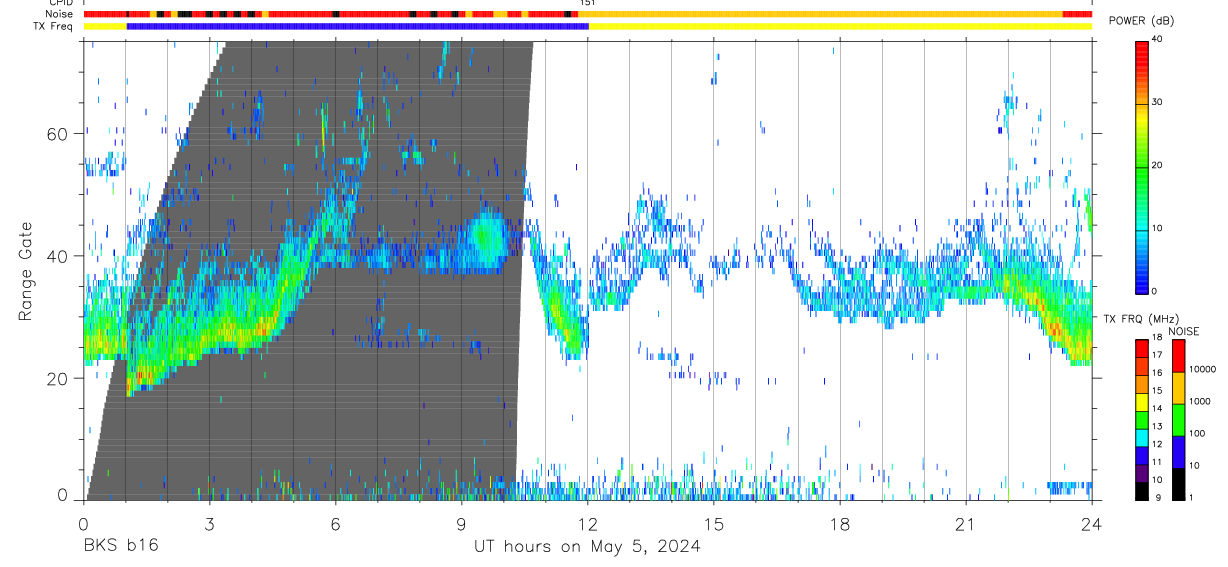Click the x-axis tick label '3'
Image resolution: width=1228 pixels, height=567 pixels.
[209, 524]
